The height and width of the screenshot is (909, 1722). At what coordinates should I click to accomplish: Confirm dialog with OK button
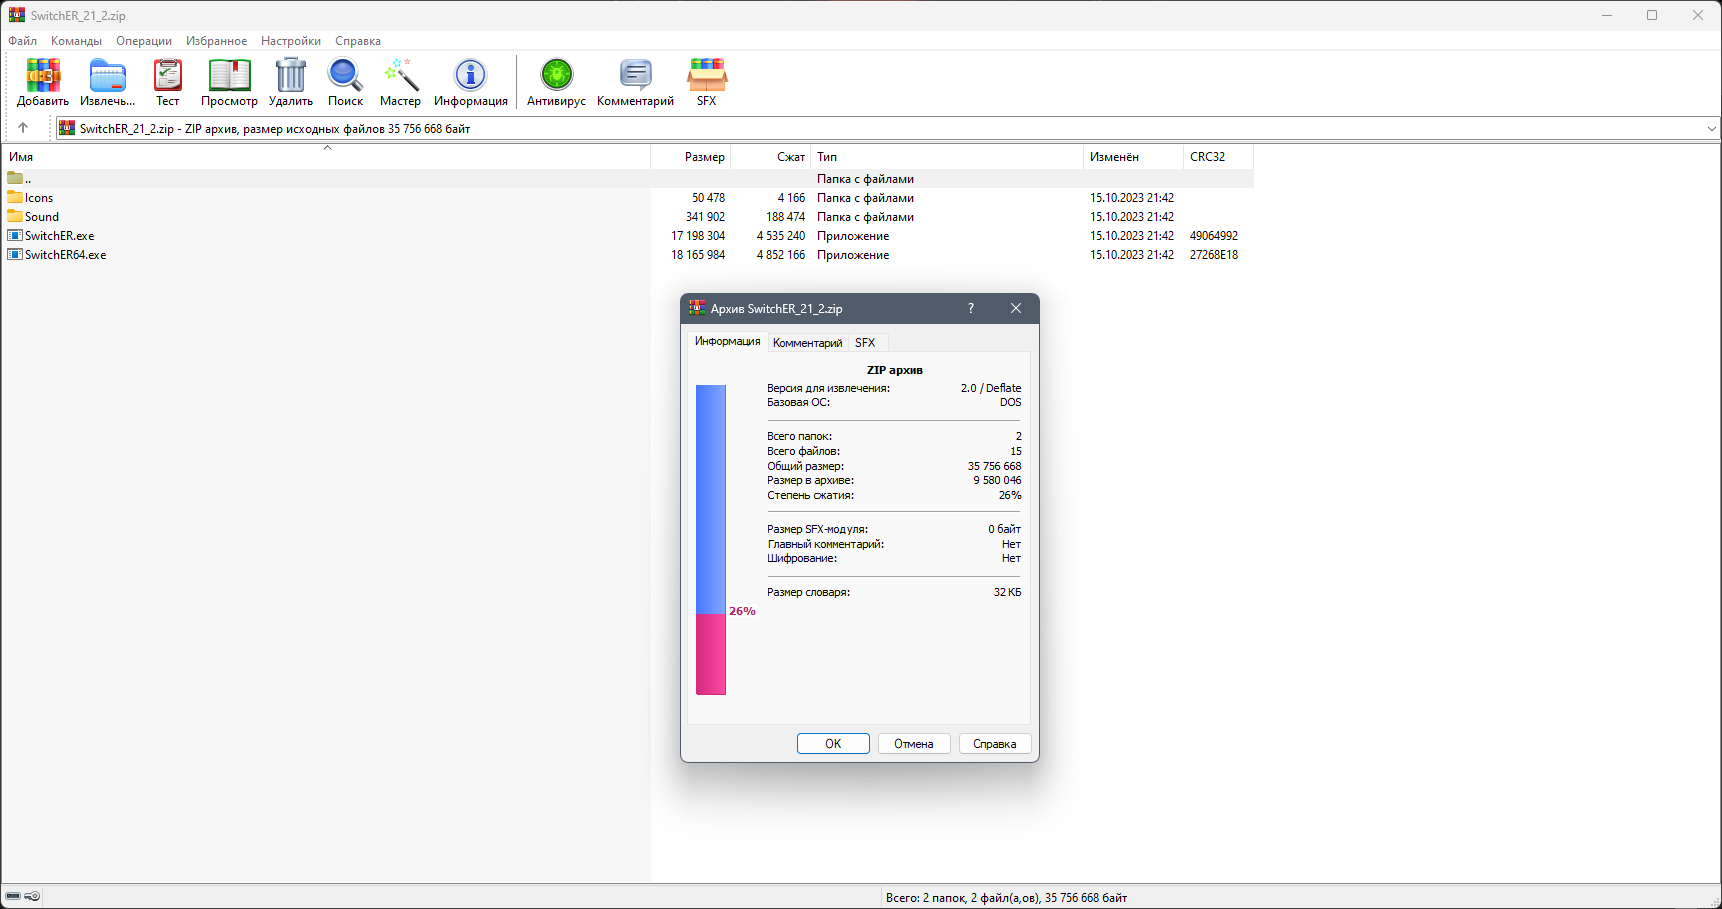(833, 744)
